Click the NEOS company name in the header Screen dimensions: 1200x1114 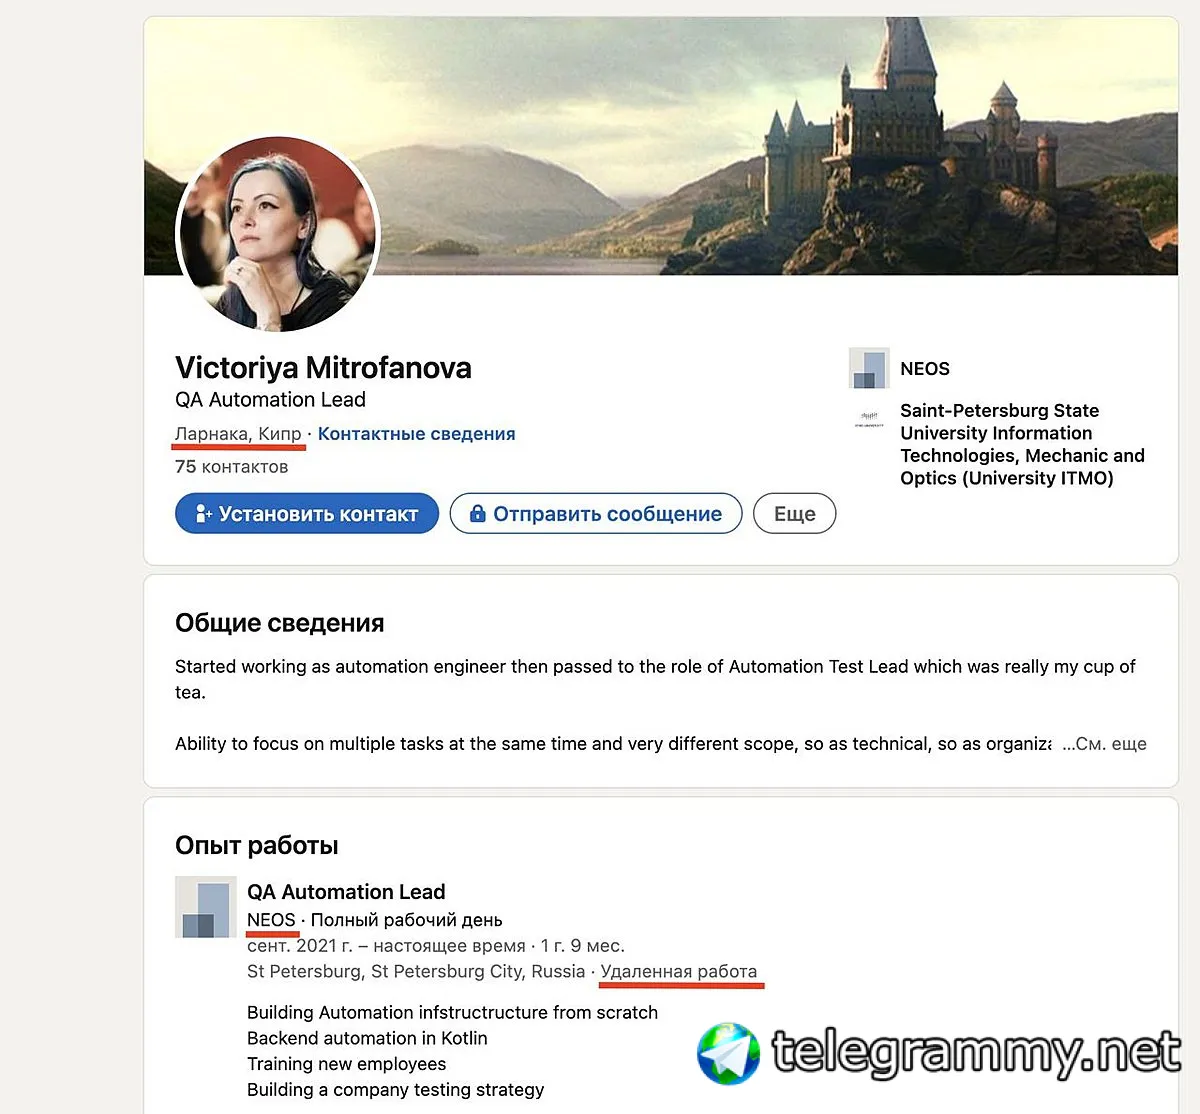pos(925,369)
